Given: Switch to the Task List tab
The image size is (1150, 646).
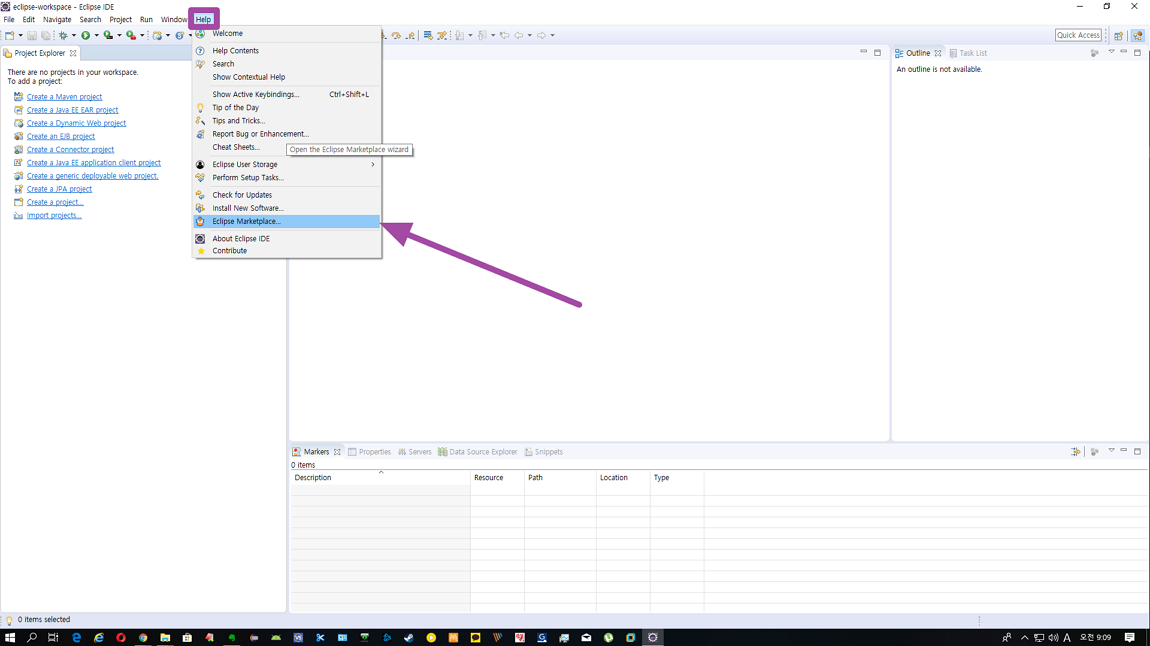Looking at the screenshot, I should click(968, 54).
